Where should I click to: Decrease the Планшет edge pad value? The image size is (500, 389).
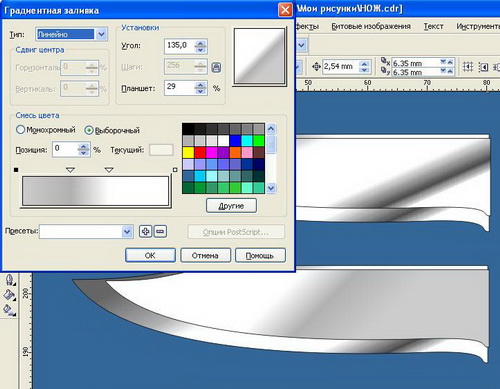200,91
